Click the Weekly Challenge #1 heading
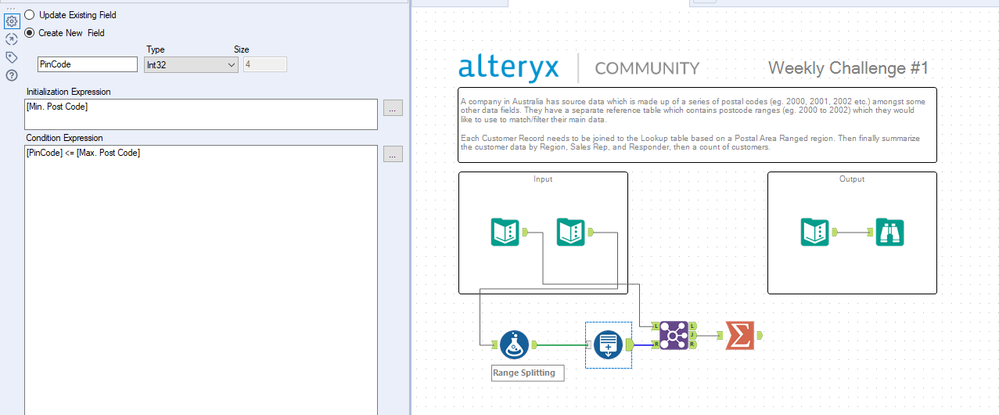 click(x=848, y=68)
